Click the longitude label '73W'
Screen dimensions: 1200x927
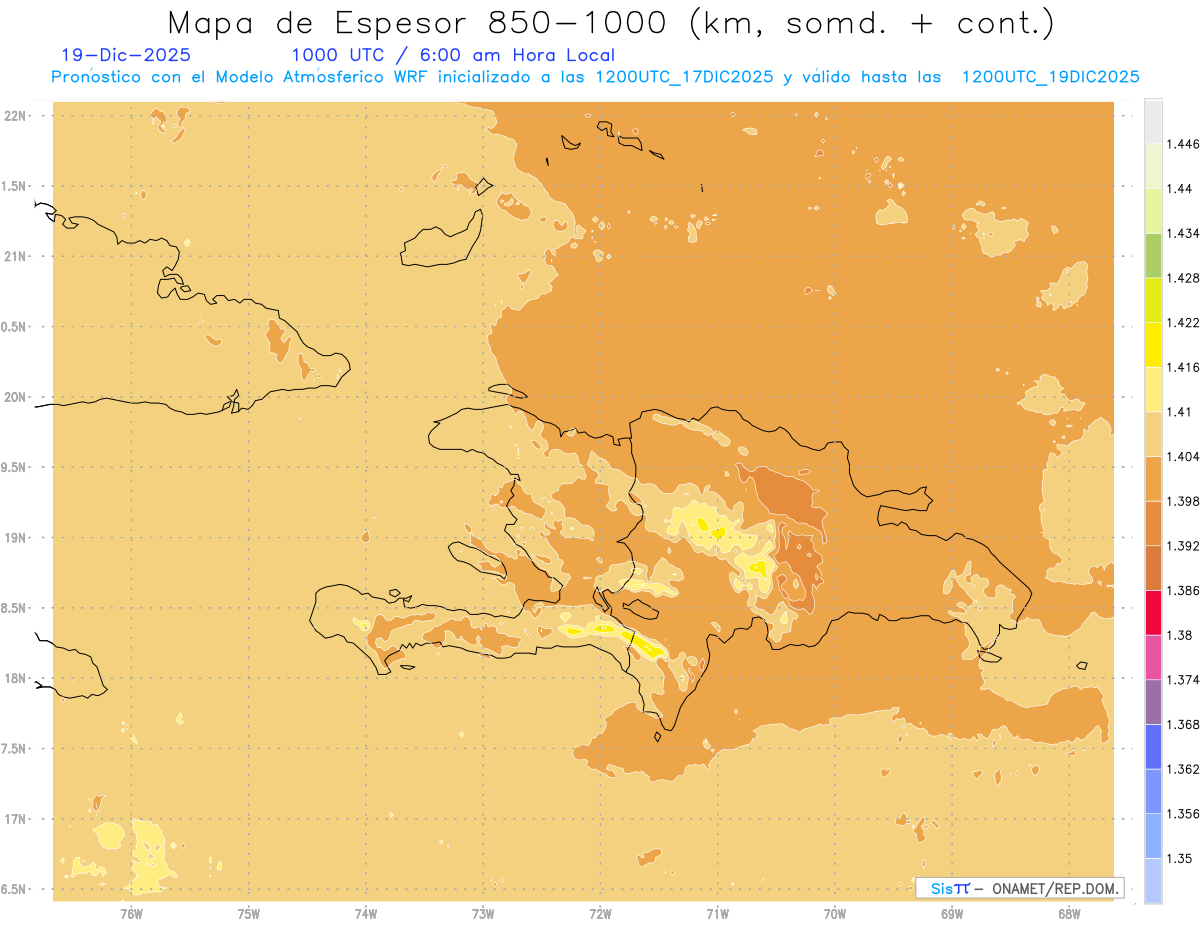(x=483, y=914)
